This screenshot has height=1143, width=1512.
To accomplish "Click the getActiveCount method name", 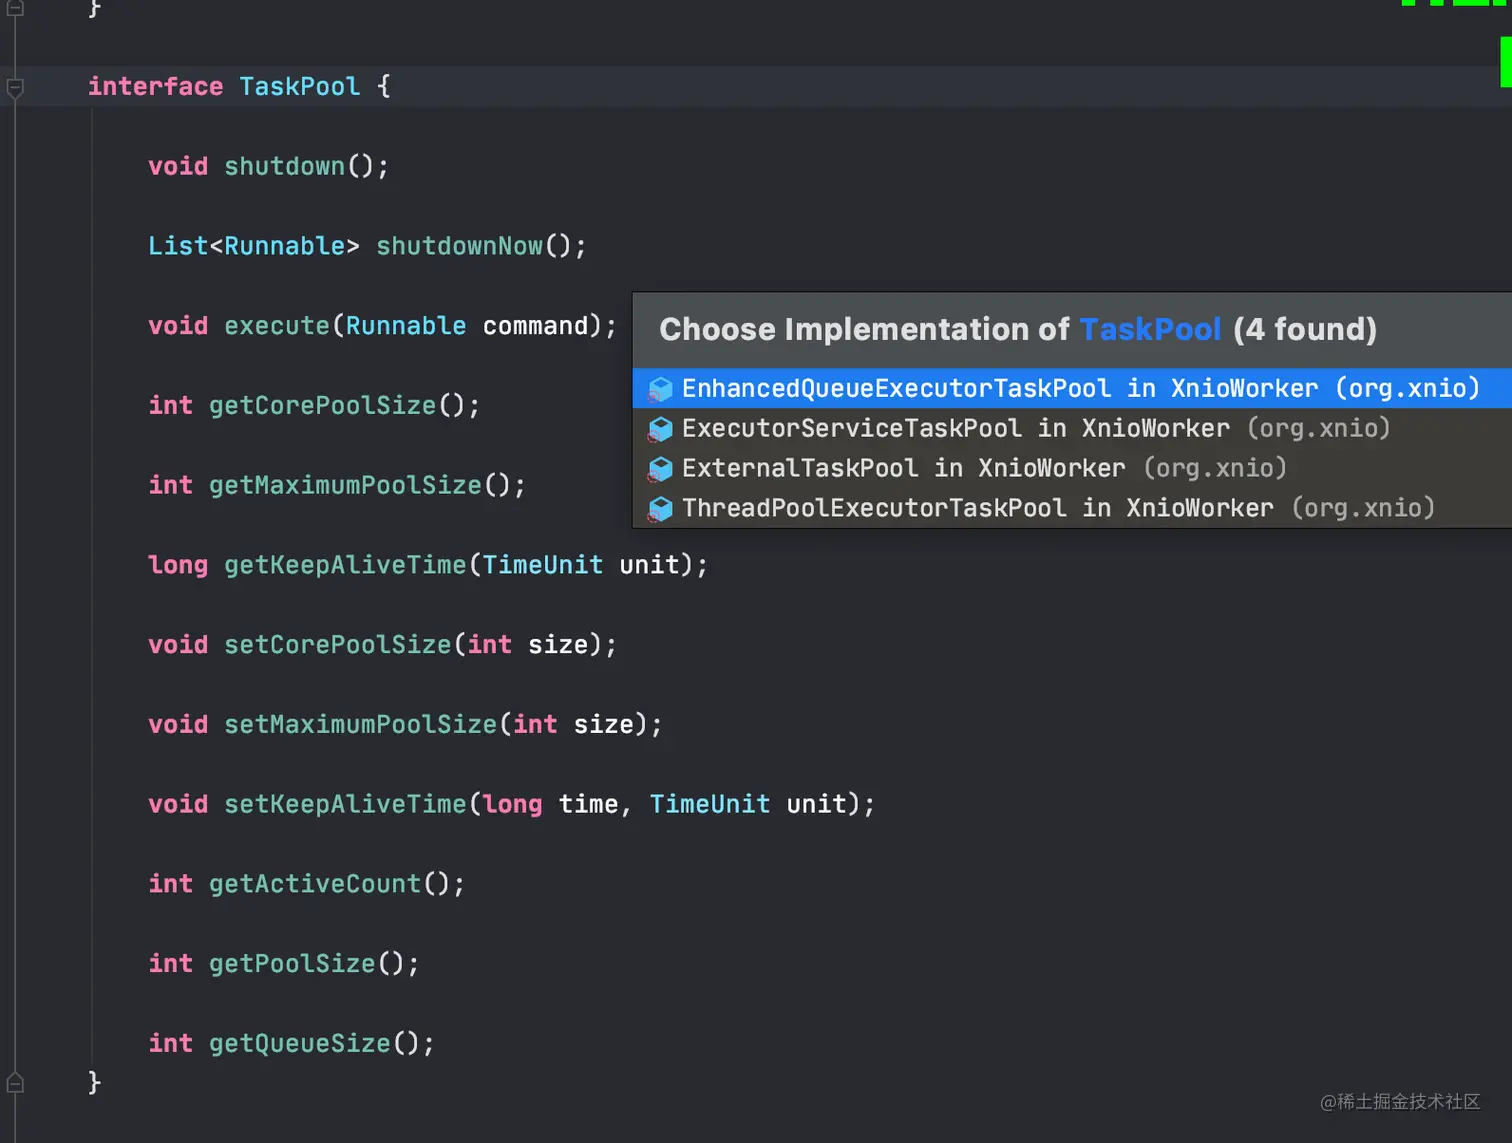I will (315, 884).
